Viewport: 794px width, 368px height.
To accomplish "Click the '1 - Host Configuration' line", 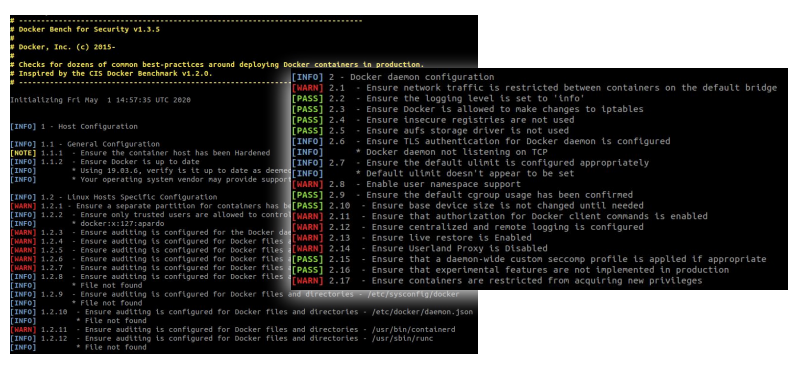I will 74,127.
